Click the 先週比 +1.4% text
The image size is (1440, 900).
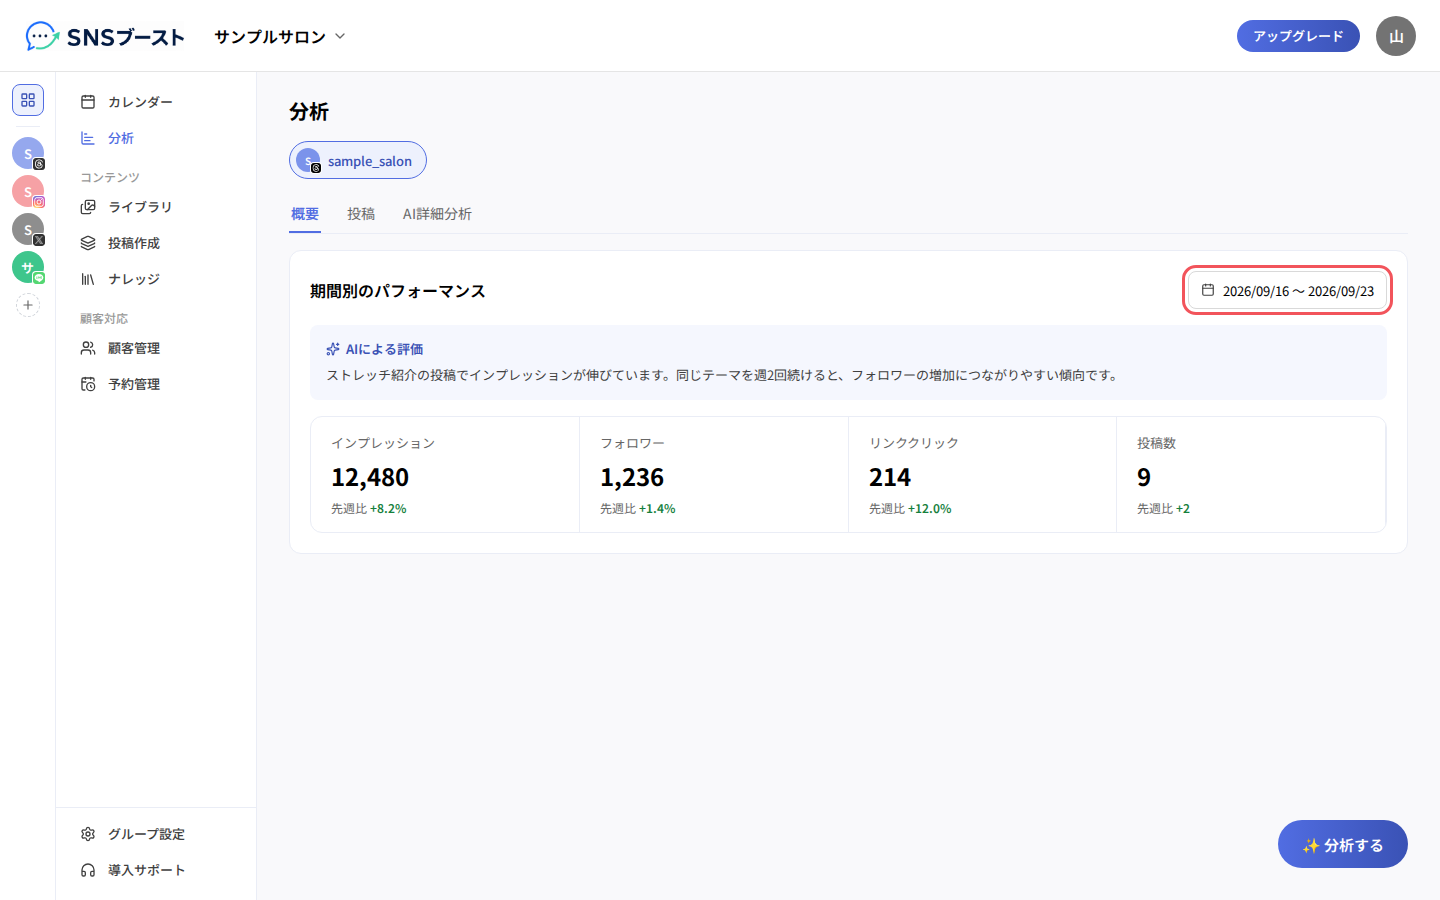click(x=638, y=509)
